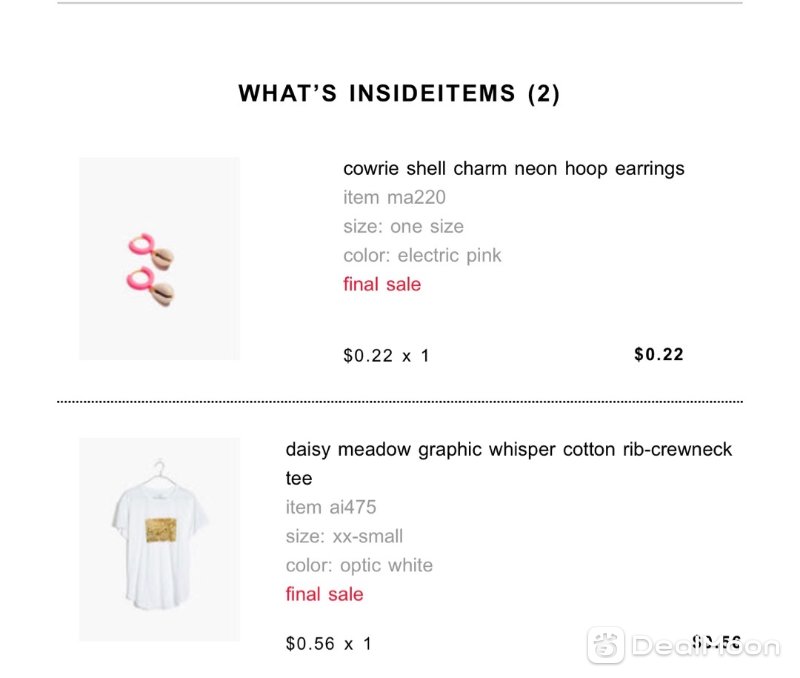Viewport: 800px width, 678px height.
Task: Click the $0.22 x 1 quantity price
Action: (x=386, y=356)
